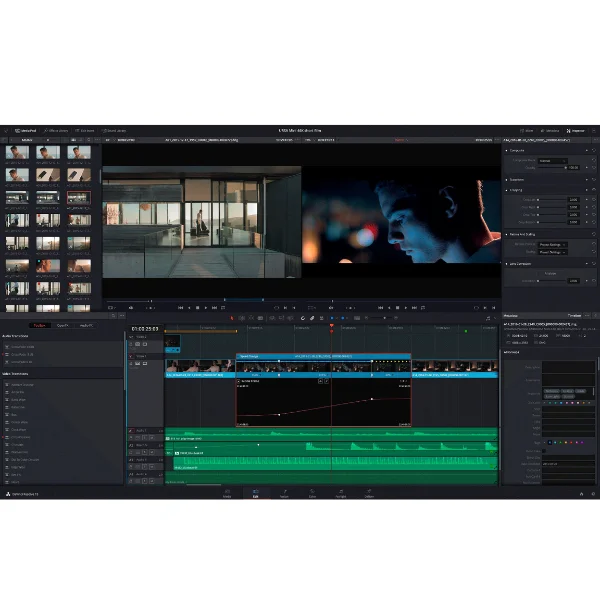The image size is (600, 600).
Task: Open the Mixer panel
Action: tap(527, 130)
